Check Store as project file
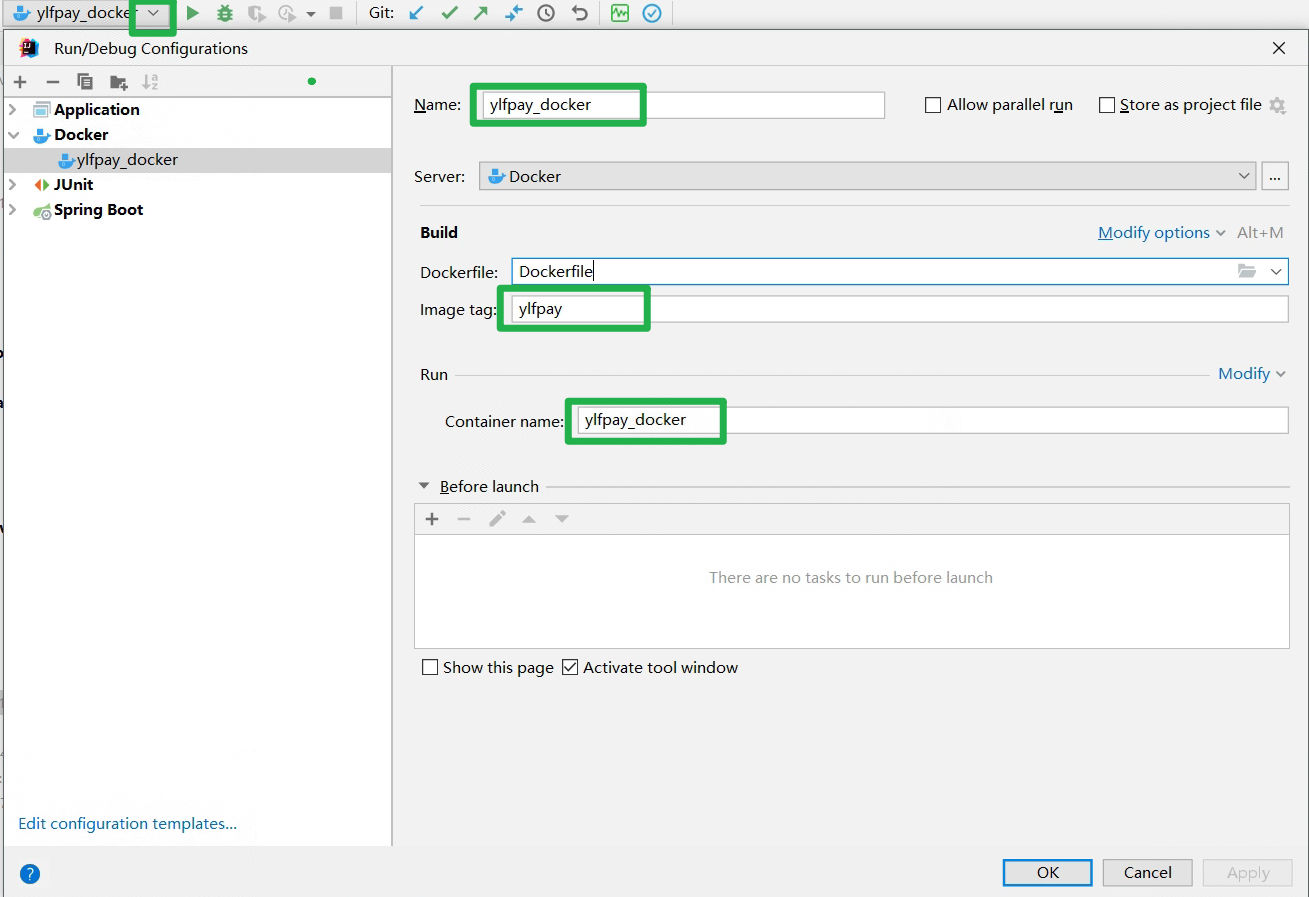 click(x=1107, y=105)
